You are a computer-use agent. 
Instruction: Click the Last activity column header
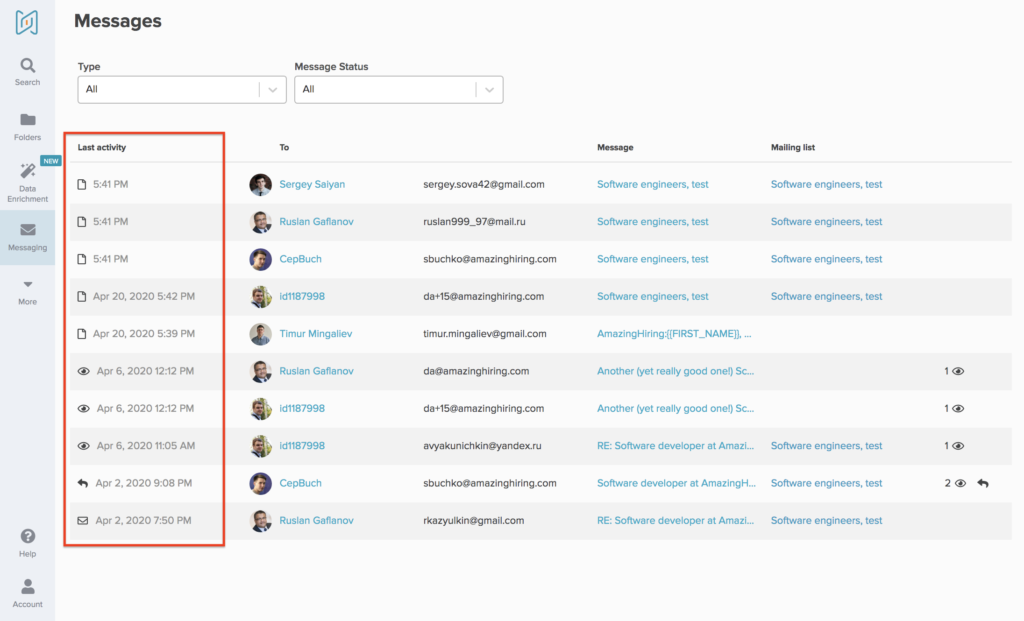tap(102, 148)
